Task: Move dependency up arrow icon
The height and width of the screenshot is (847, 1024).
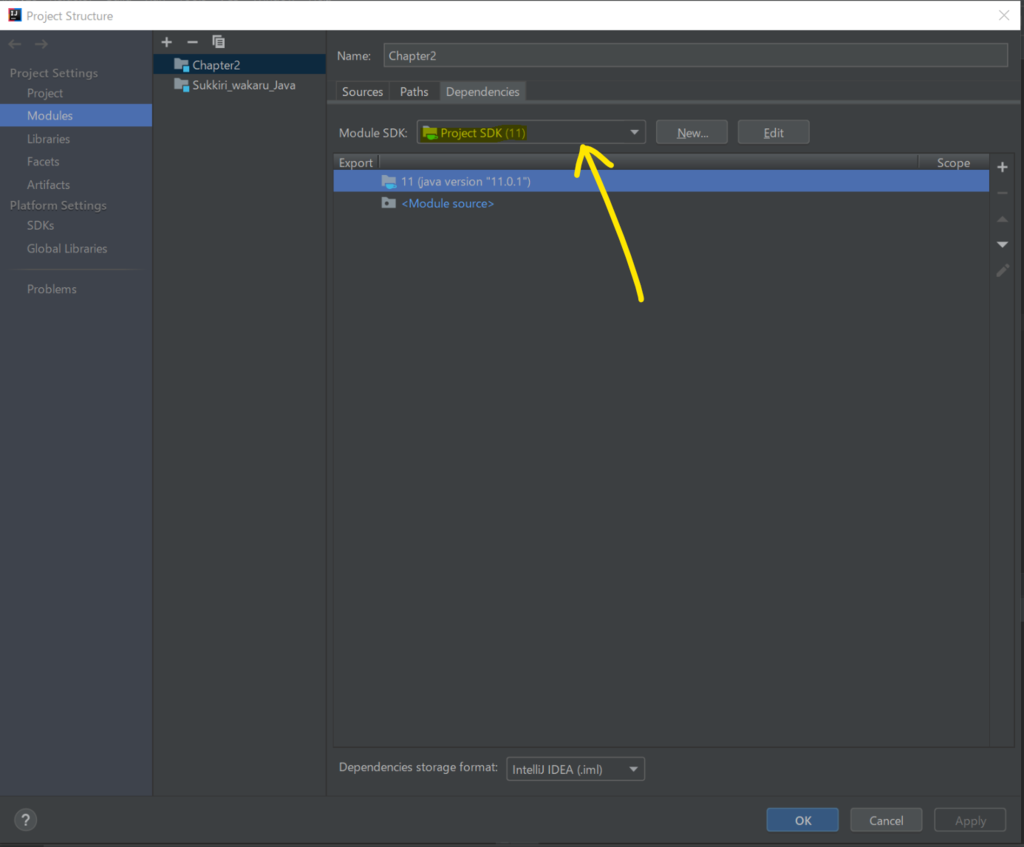Action: click(1002, 219)
